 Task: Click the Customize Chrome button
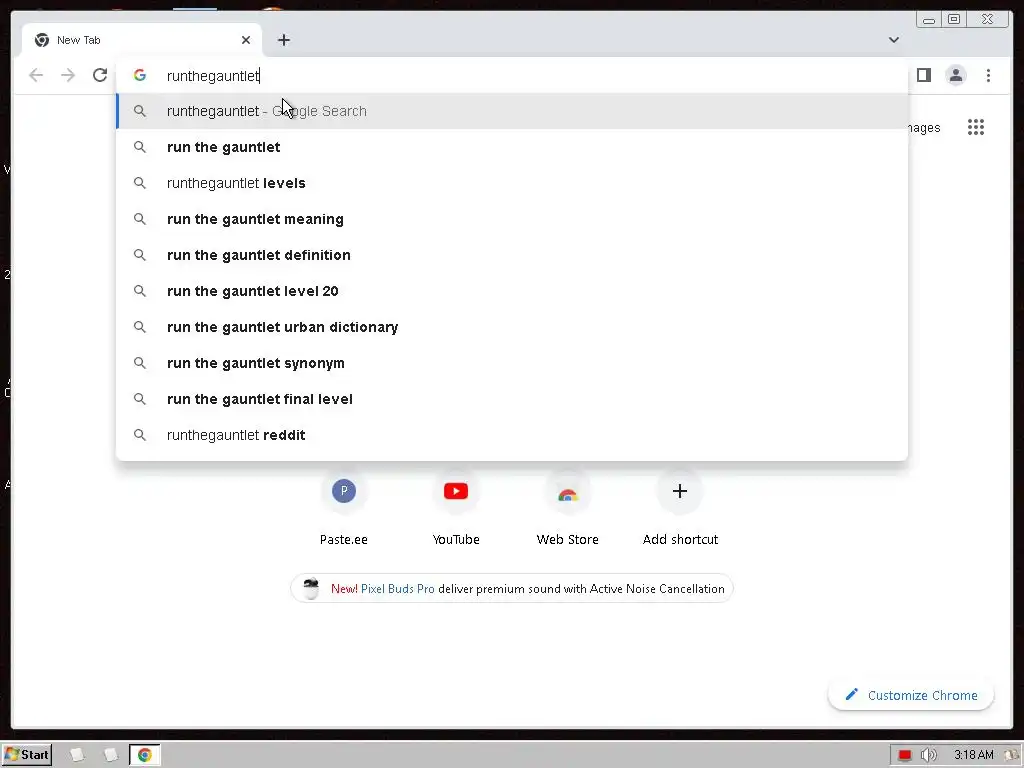coord(911,695)
